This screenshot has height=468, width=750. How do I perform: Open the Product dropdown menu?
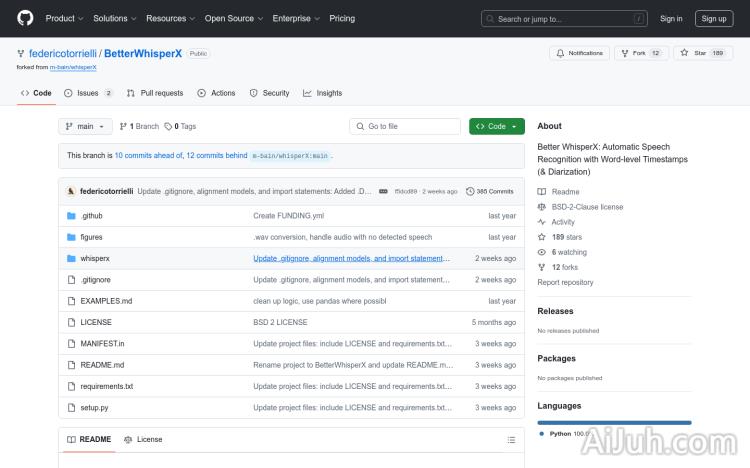pos(64,18)
